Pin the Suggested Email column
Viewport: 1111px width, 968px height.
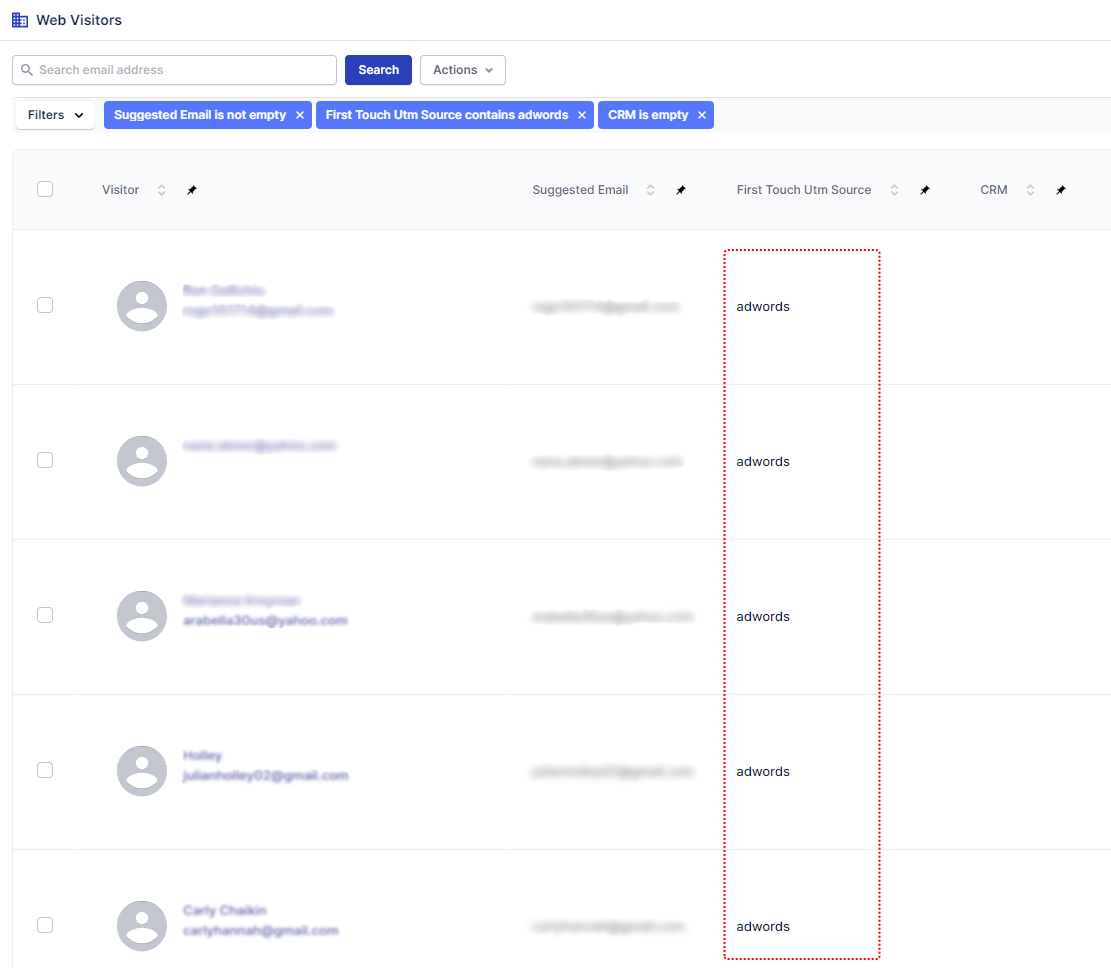[x=681, y=190]
